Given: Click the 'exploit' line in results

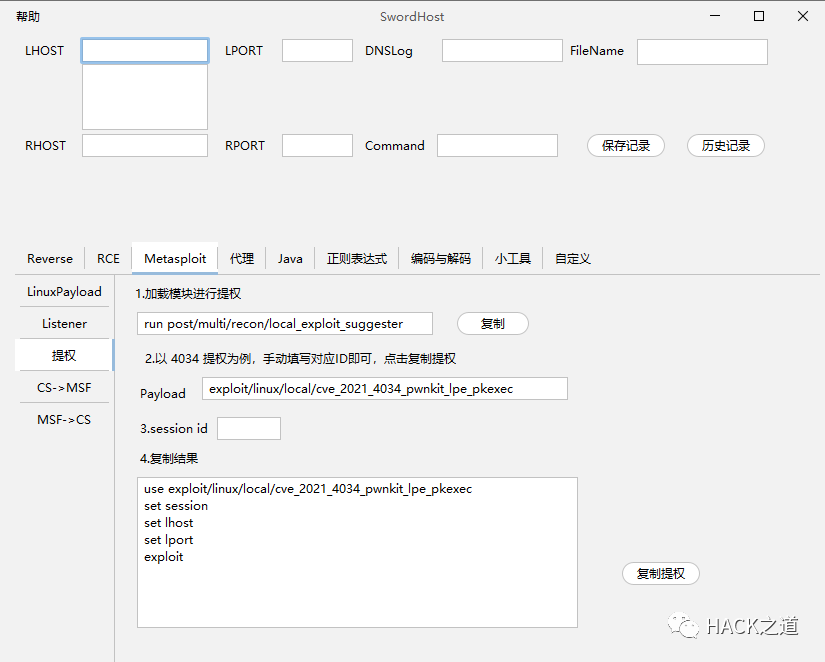Looking at the screenshot, I should click(164, 557).
